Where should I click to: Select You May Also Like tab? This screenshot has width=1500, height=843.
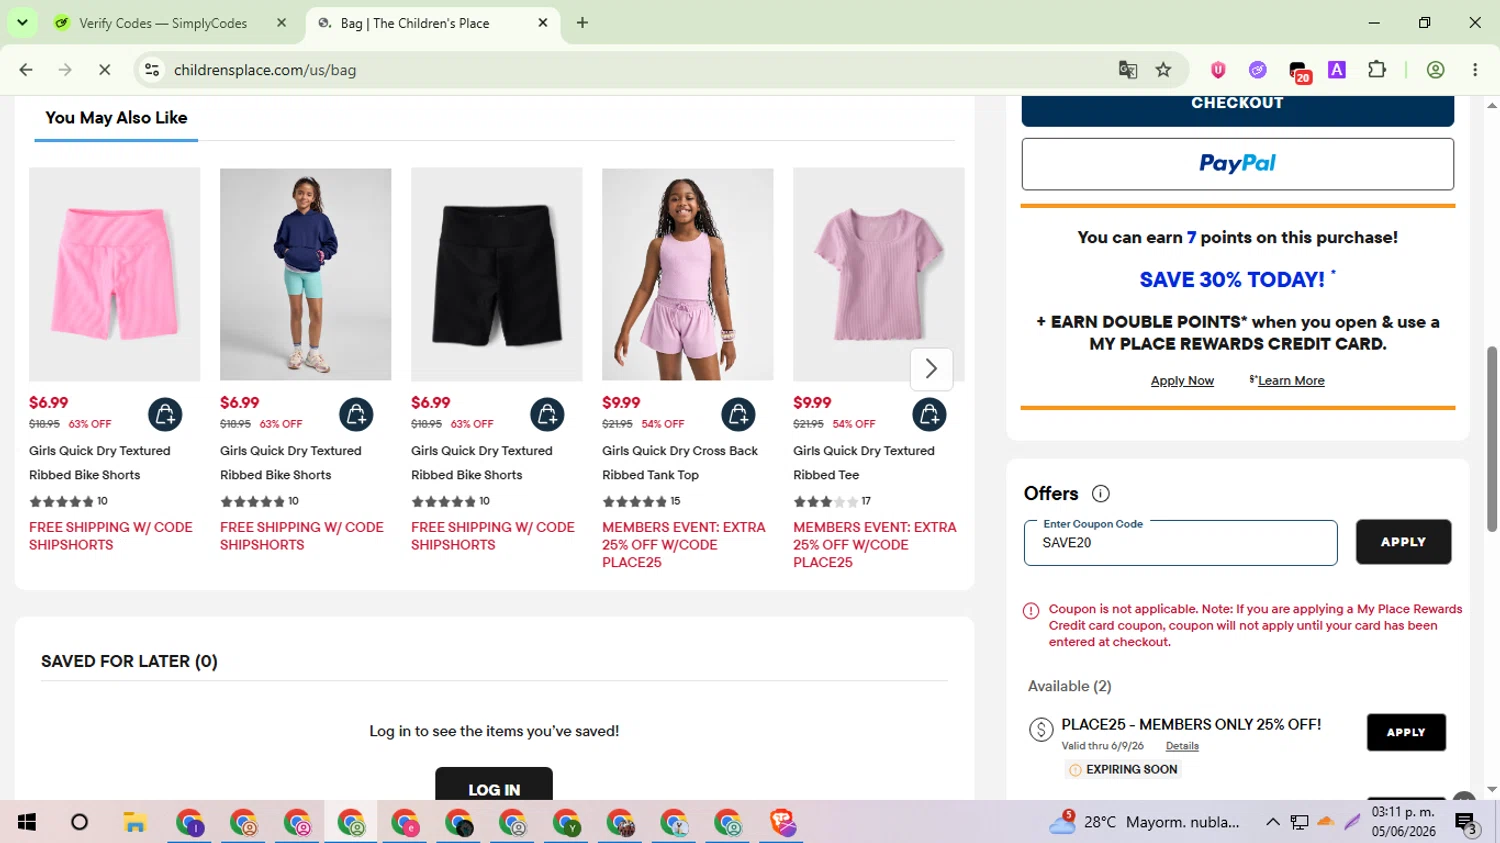[x=116, y=118]
